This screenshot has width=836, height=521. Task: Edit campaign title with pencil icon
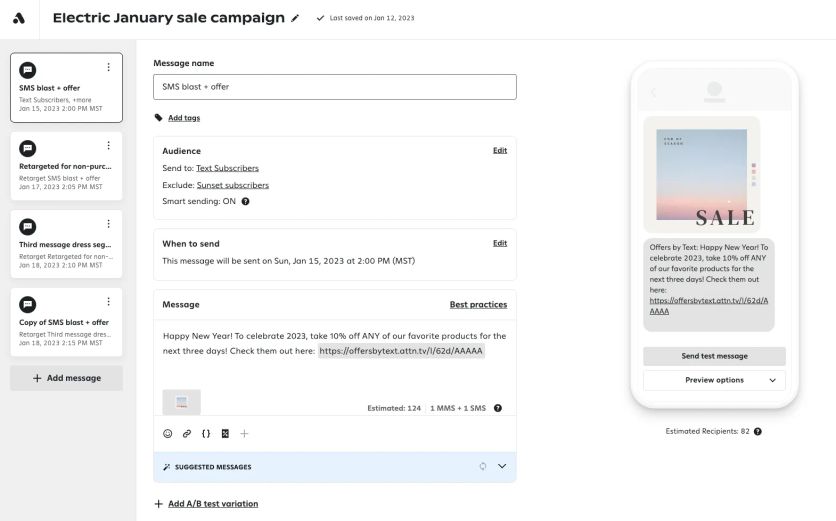pos(295,18)
